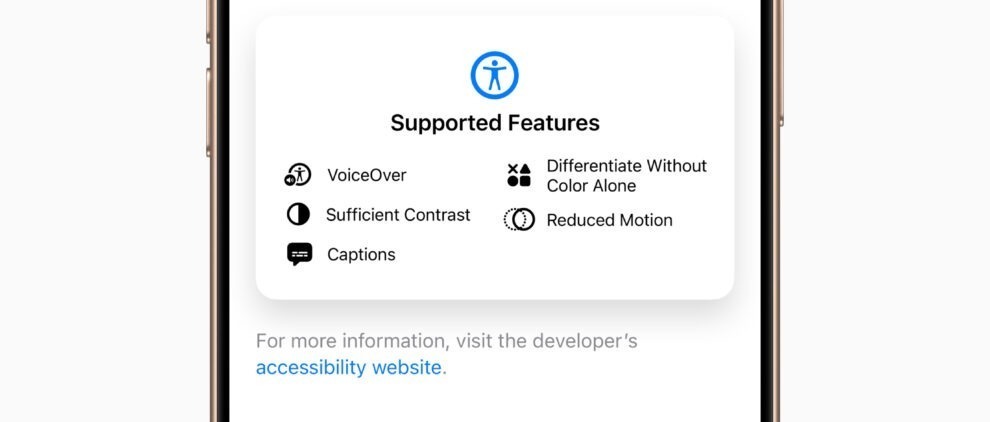Click the VoiceOver icon

tap(297, 175)
